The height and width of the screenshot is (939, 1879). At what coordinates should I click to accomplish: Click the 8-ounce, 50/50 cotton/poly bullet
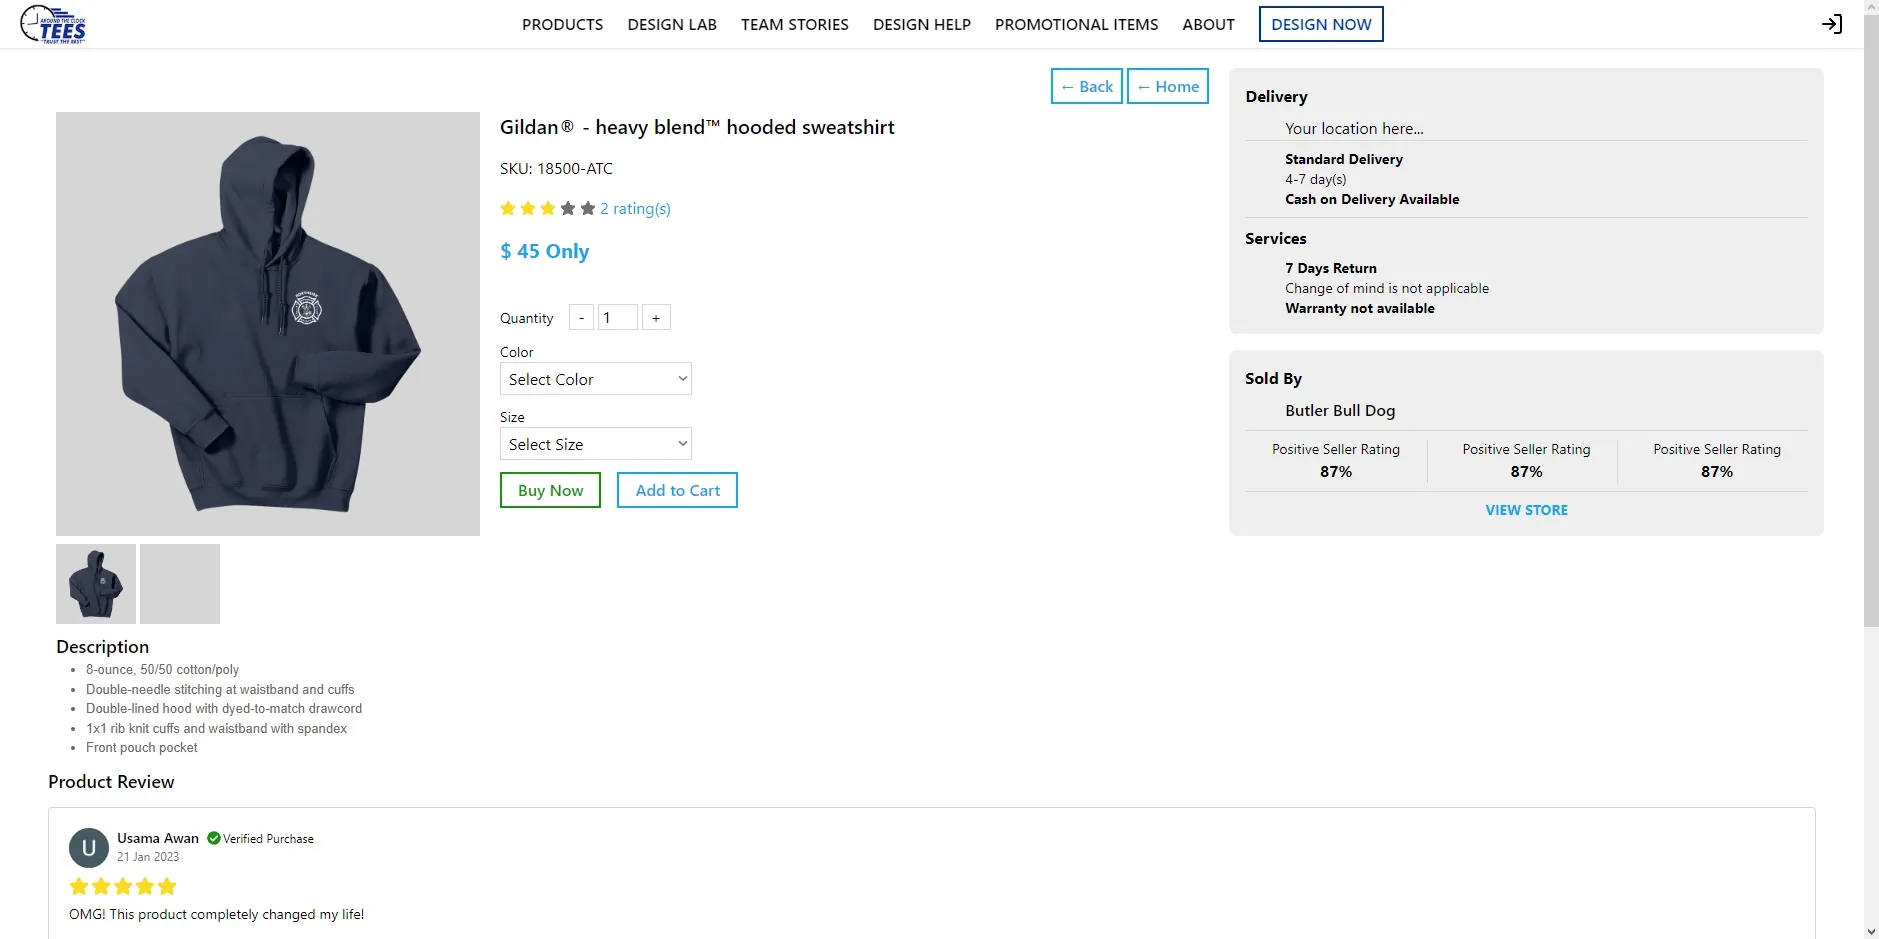pyautogui.click(x=162, y=669)
